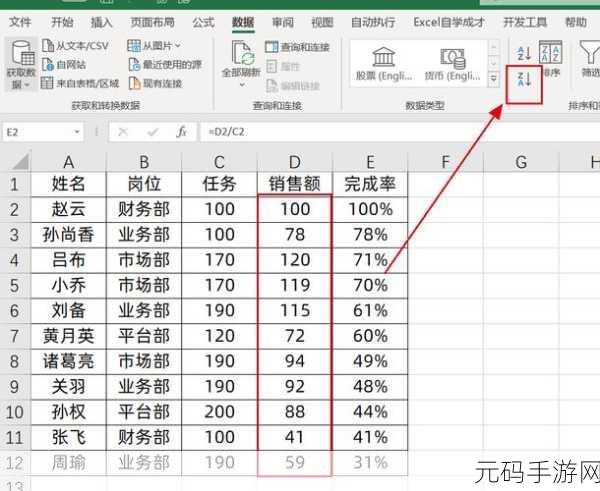Switch to the Home (开始) tab
The image size is (600, 491).
point(62,22)
